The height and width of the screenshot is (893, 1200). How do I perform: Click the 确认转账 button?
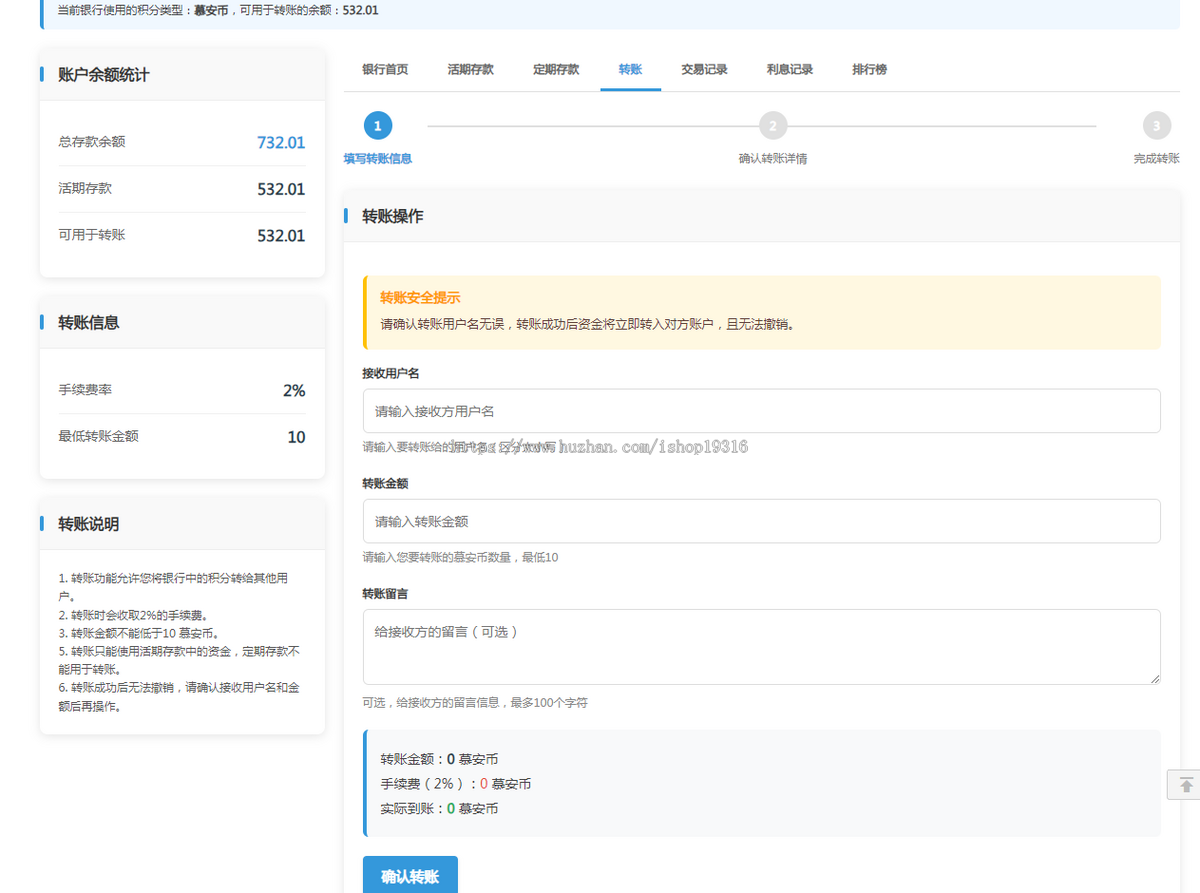410,876
